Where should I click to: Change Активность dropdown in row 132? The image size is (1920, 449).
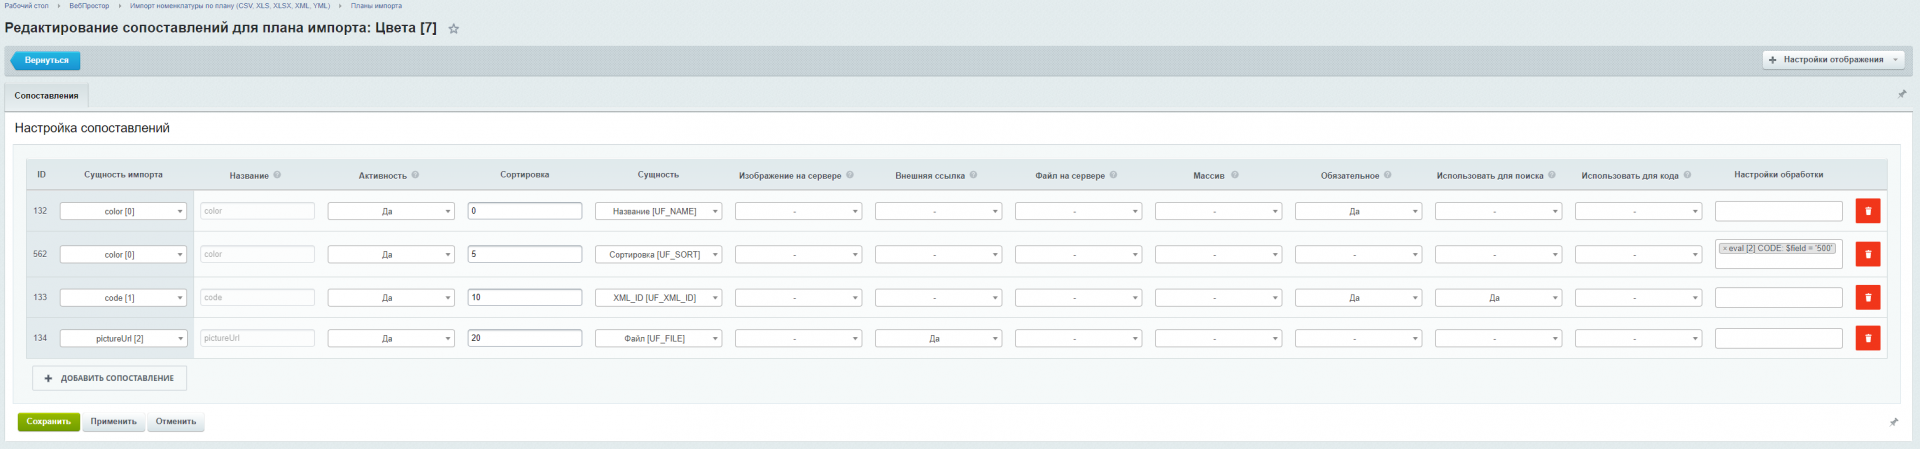391,211
